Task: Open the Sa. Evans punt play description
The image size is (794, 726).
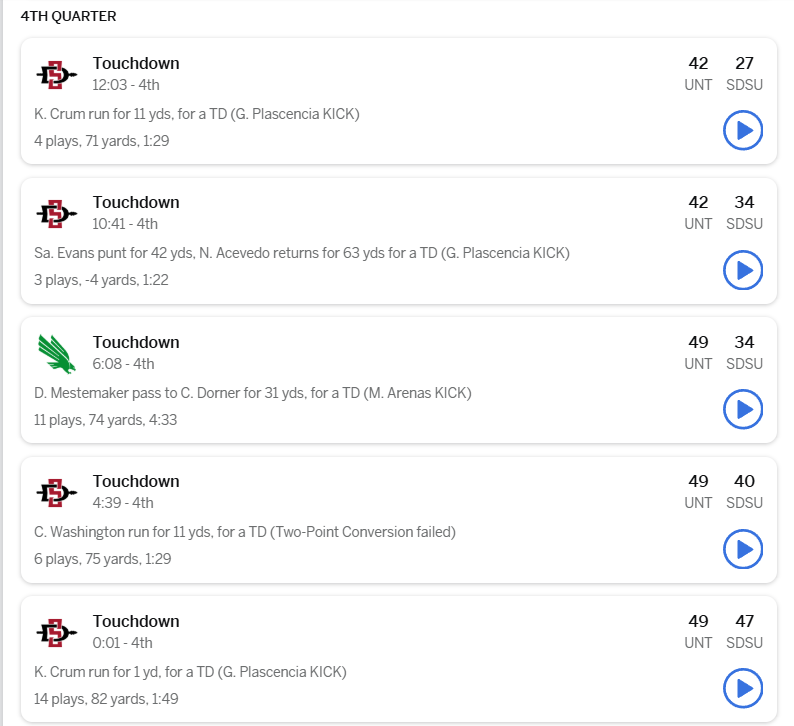Action: click(x=301, y=254)
